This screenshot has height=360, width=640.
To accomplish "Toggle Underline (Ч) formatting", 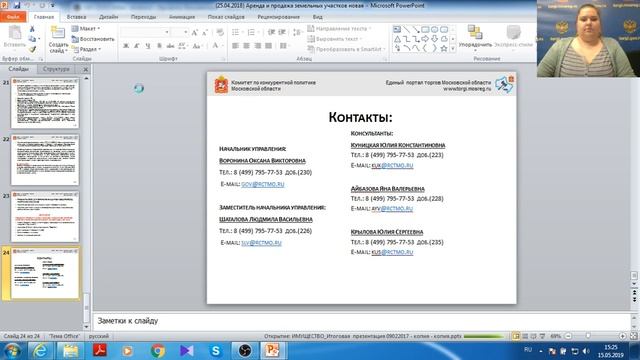I will point(148,46).
